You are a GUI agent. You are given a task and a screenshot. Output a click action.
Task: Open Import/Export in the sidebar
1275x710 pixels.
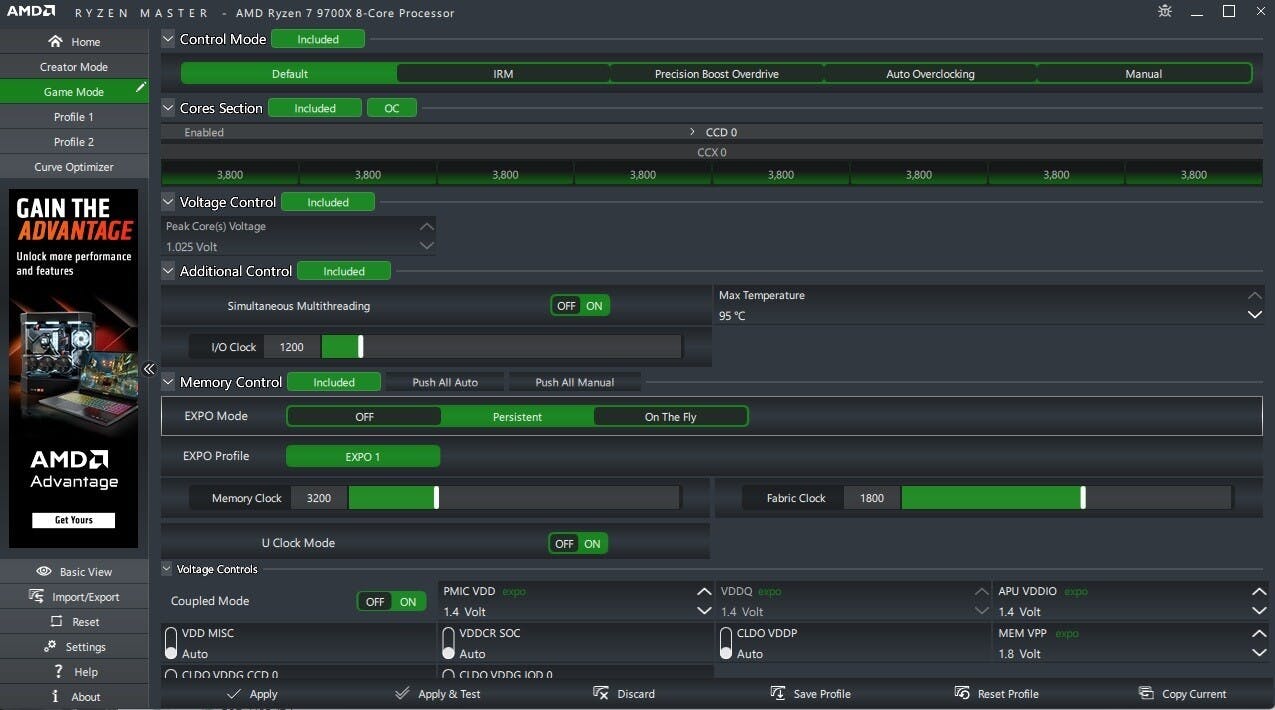[74, 597]
